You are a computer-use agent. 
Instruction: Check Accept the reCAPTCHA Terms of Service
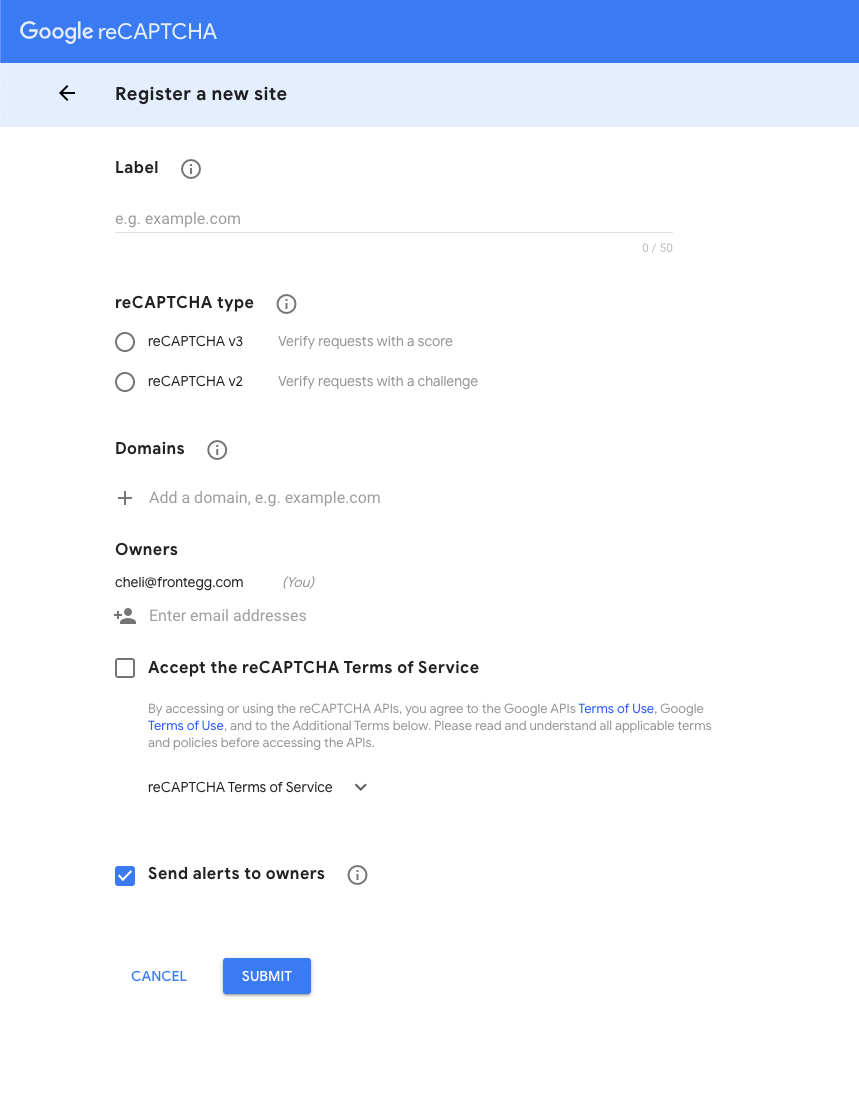(x=125, y=668)
